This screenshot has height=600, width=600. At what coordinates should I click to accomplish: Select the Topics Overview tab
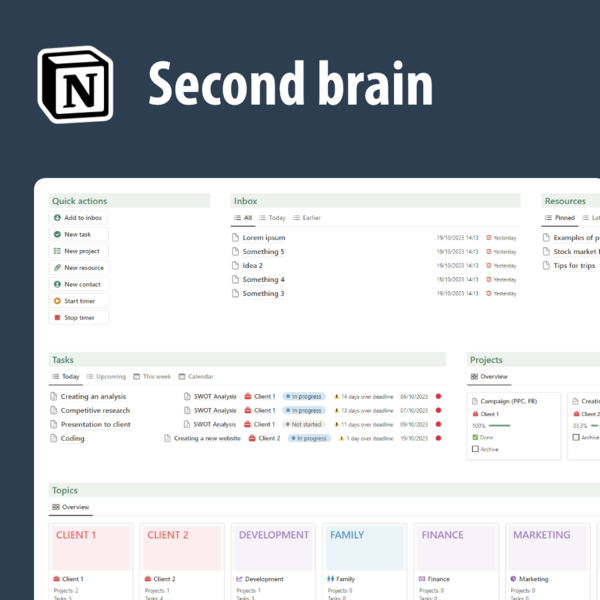coord(71,507)
